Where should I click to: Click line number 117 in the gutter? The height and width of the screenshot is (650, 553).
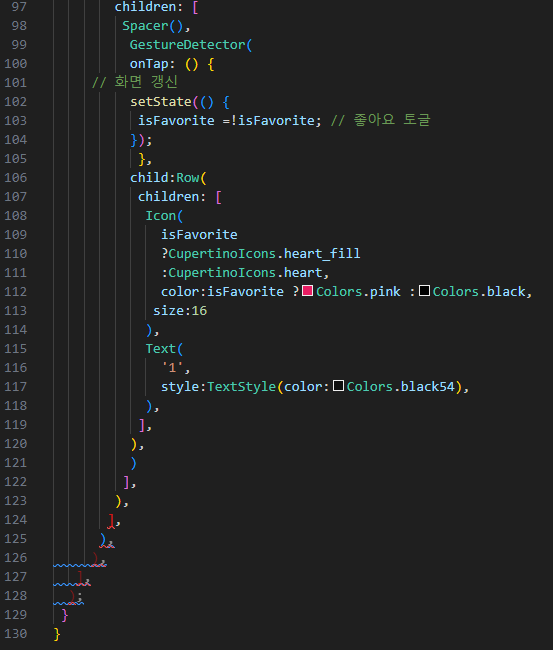pos(16,387)
